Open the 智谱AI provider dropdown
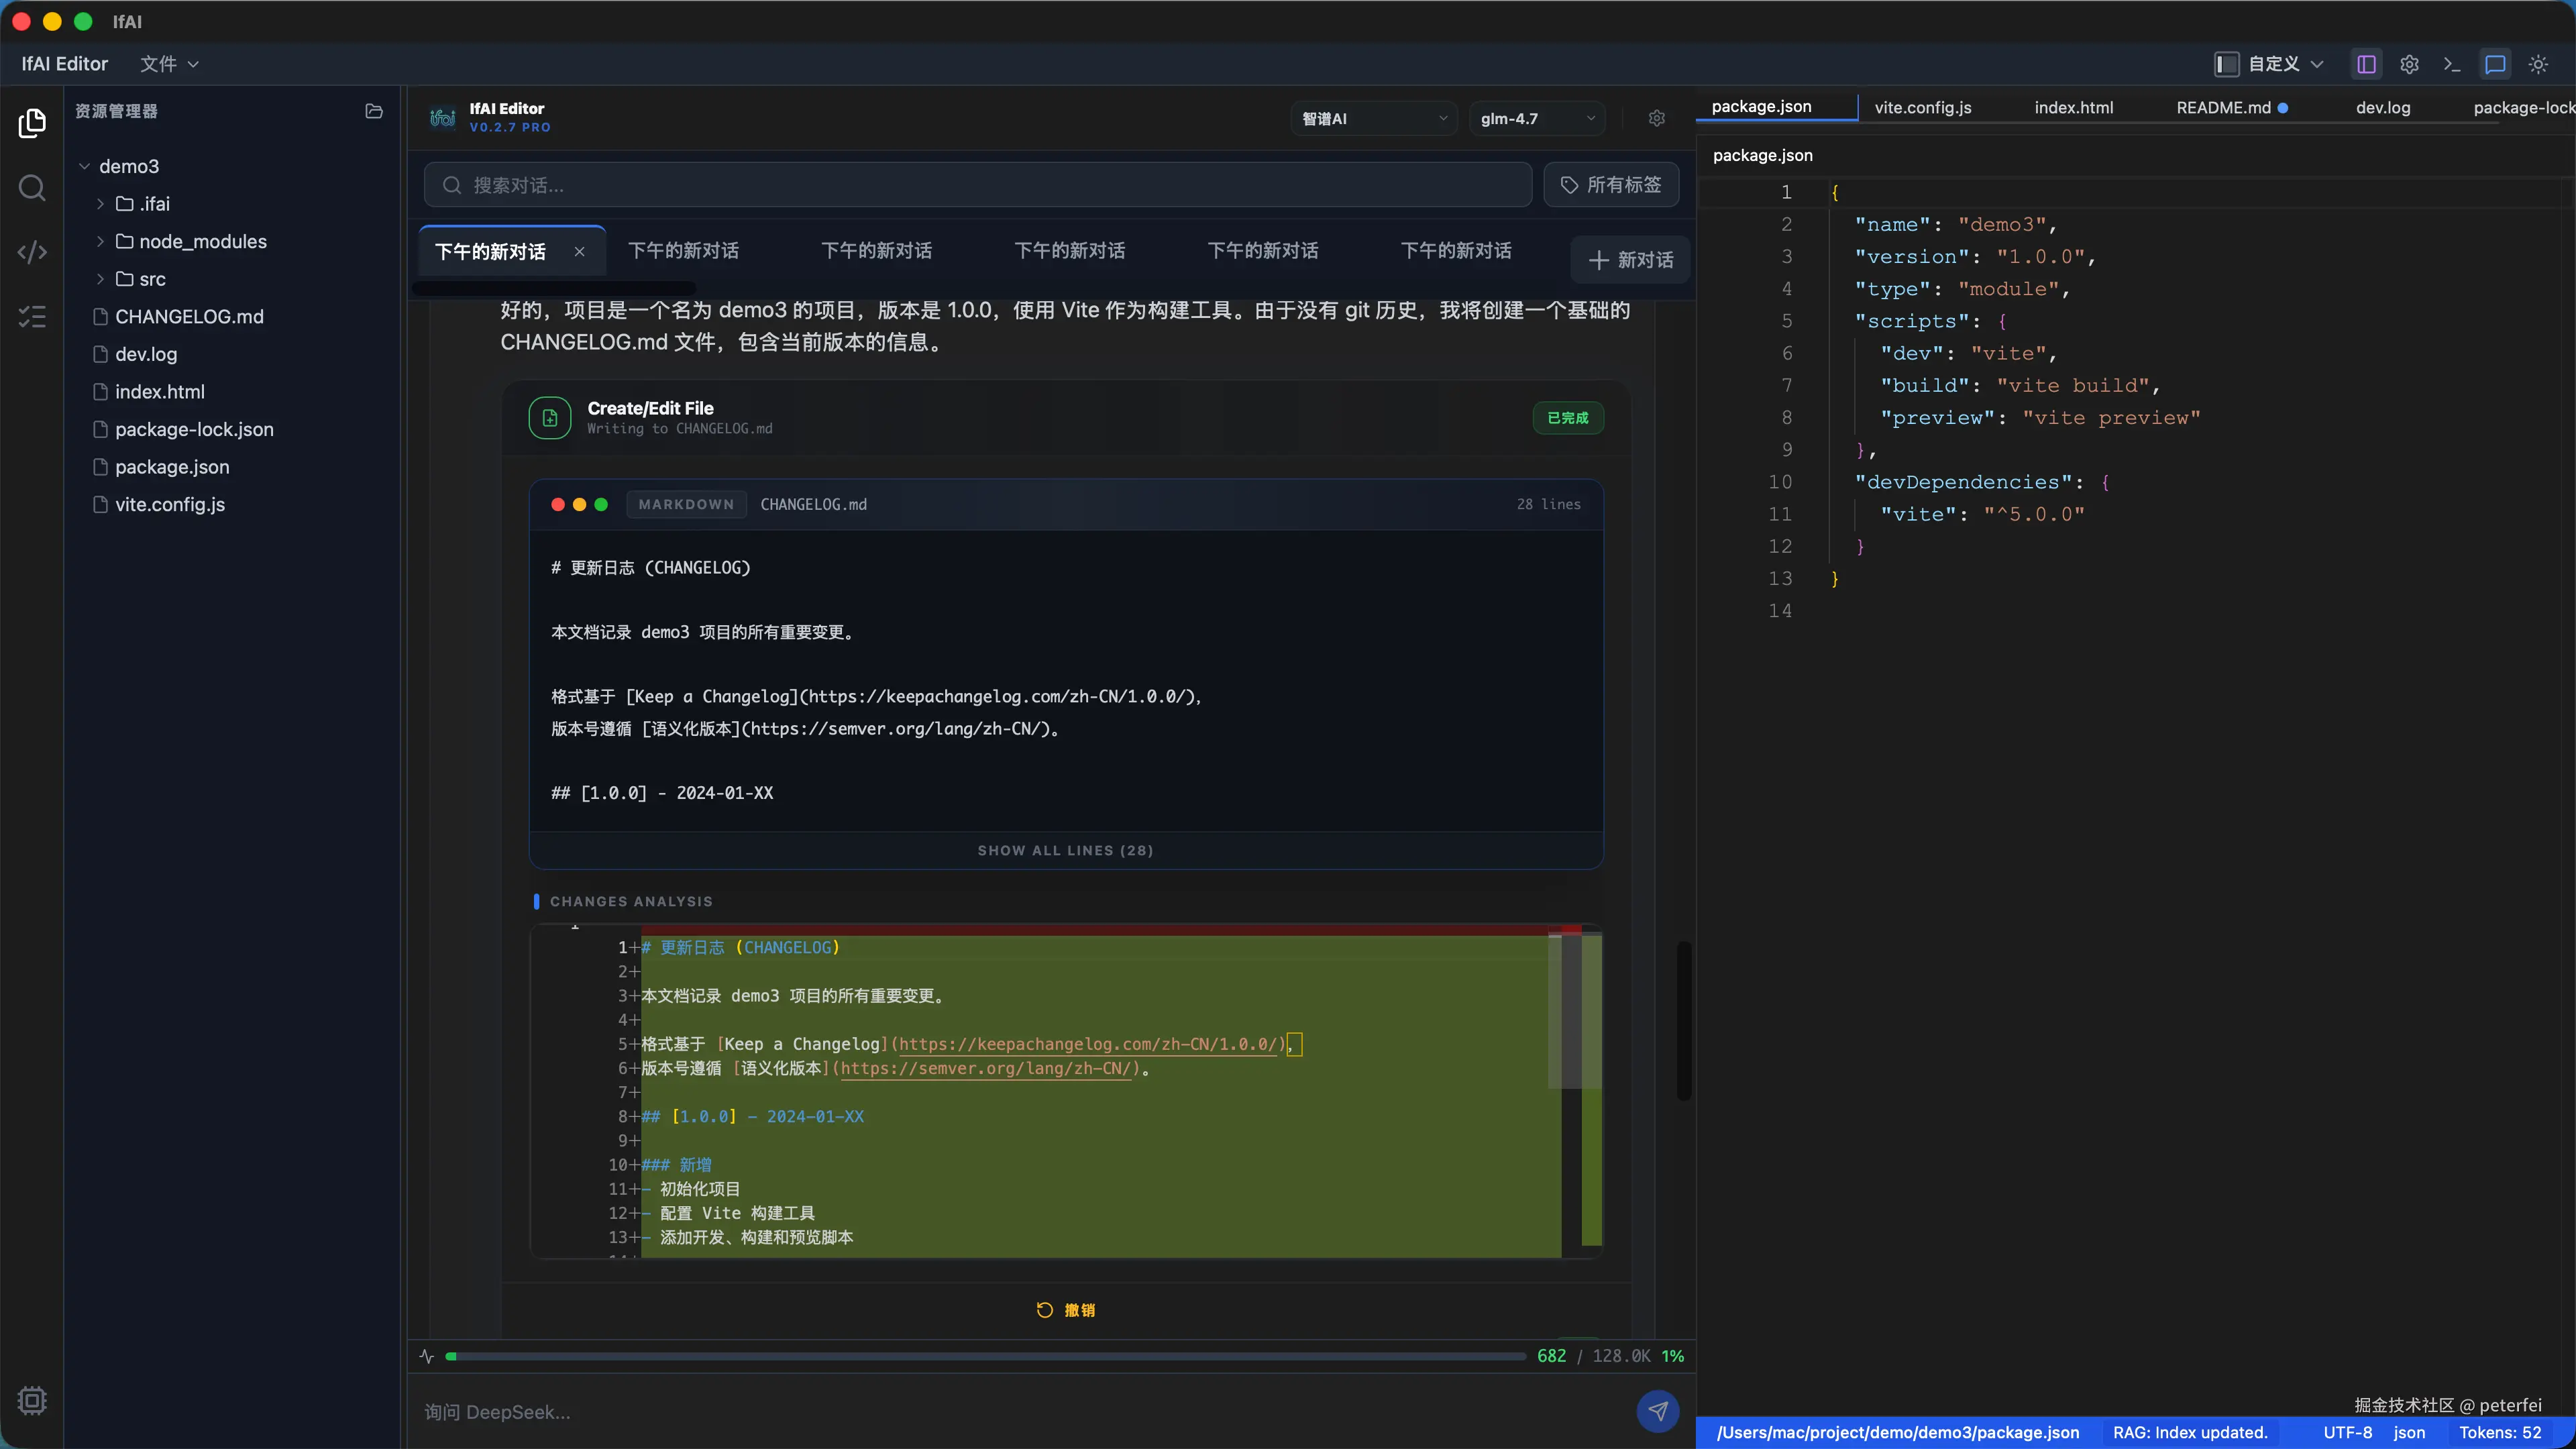 1374,118
